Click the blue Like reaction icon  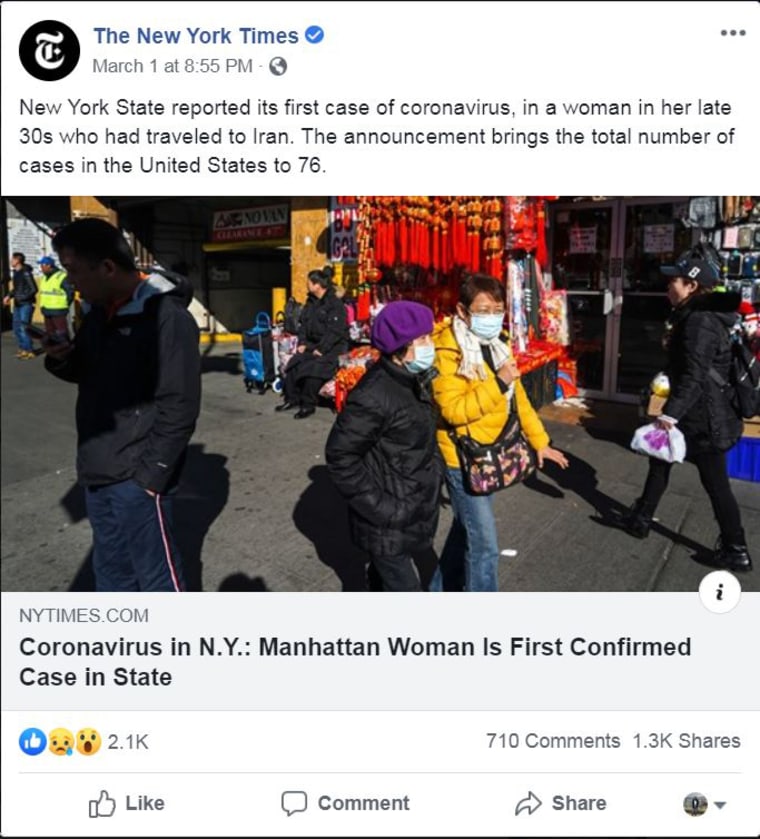(x=33, y=742)
